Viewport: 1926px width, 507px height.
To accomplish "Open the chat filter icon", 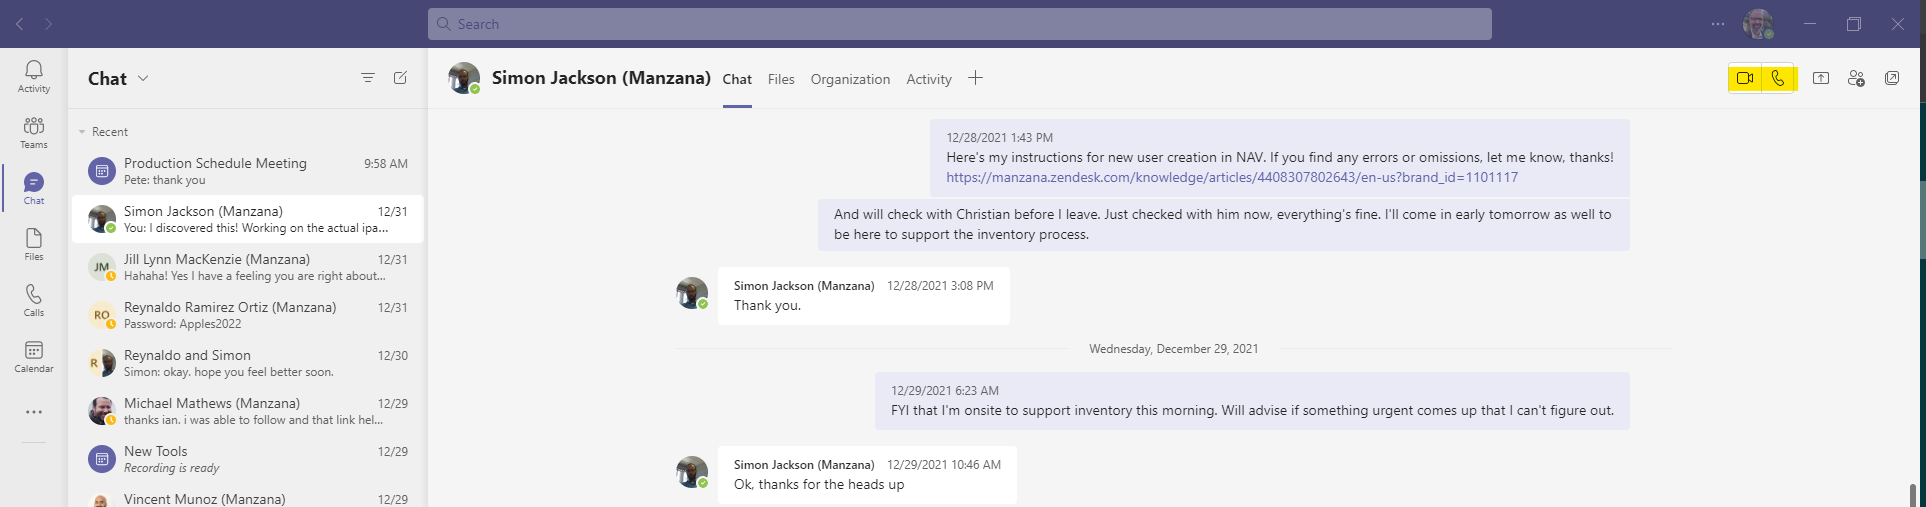I will [x=368, y=78].
